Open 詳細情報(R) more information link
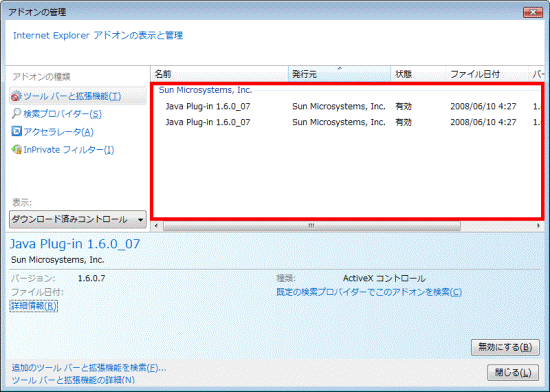This screenshot has width=550, height=392. tap(34, 306)
